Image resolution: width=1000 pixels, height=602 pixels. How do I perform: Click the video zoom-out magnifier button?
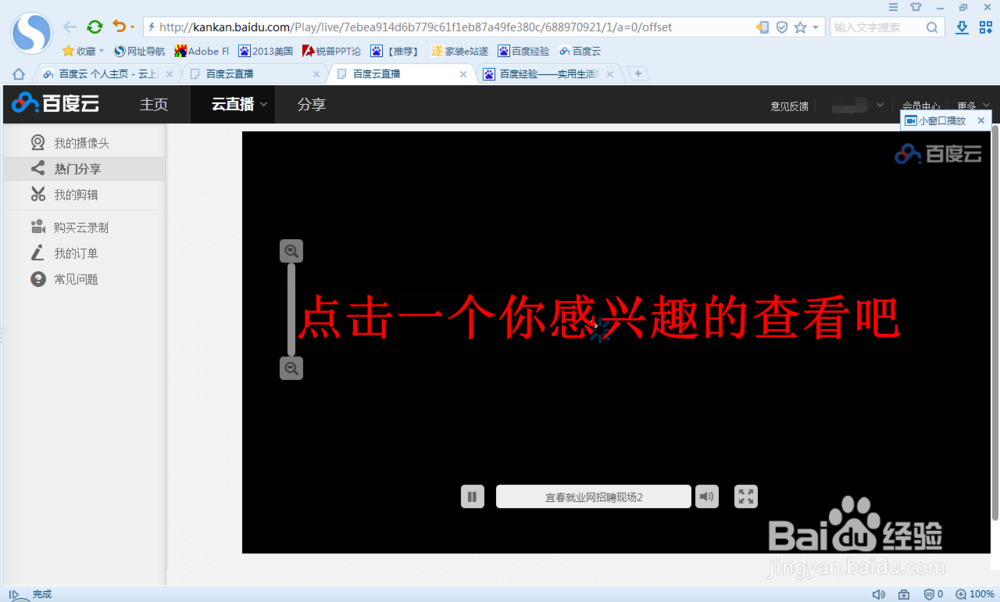(x=291, y=368)
